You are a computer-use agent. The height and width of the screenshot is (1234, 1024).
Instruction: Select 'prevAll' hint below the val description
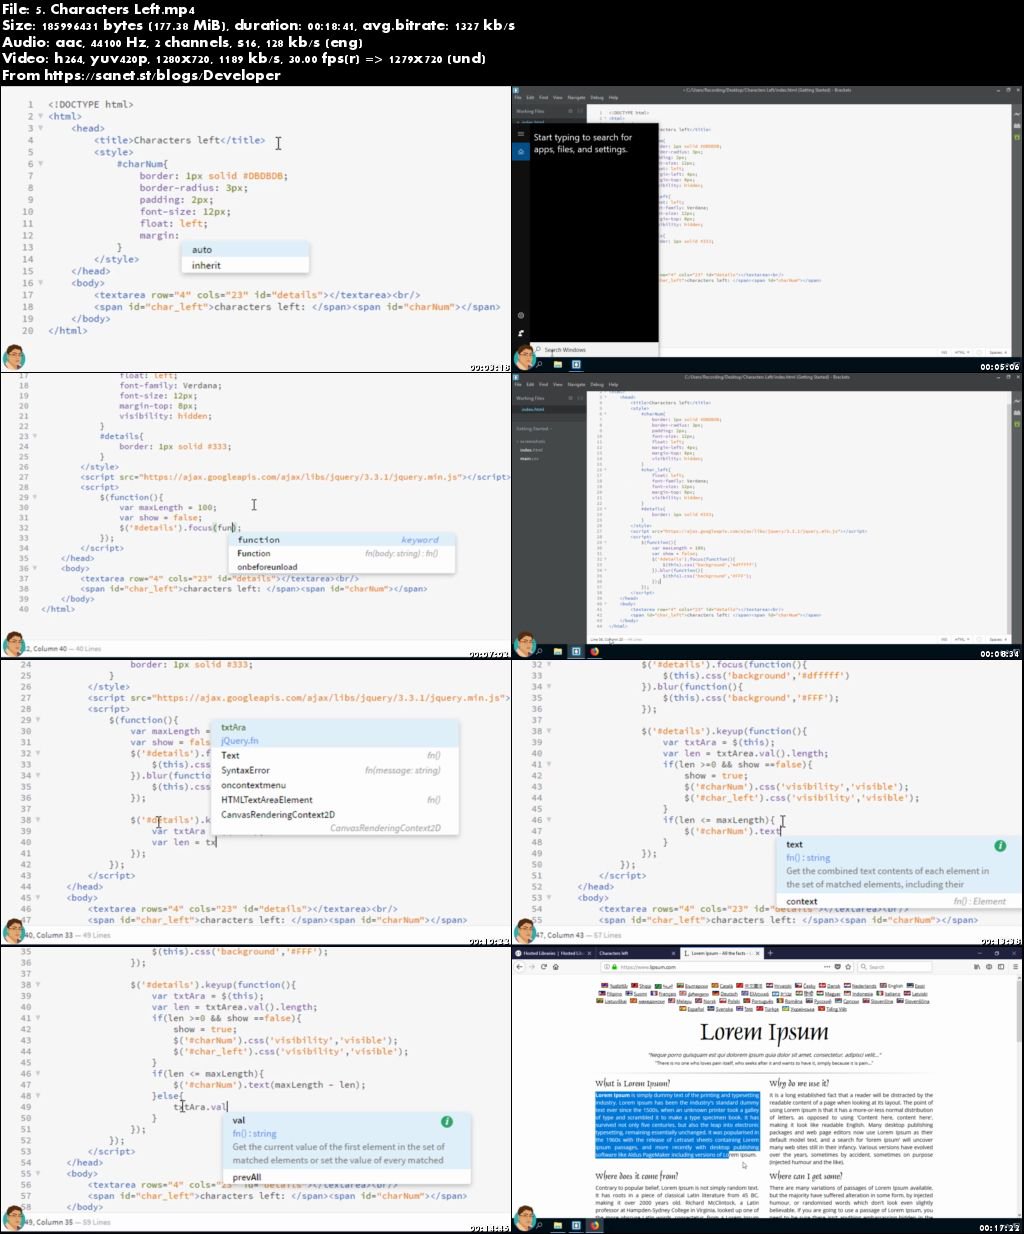346,1177
